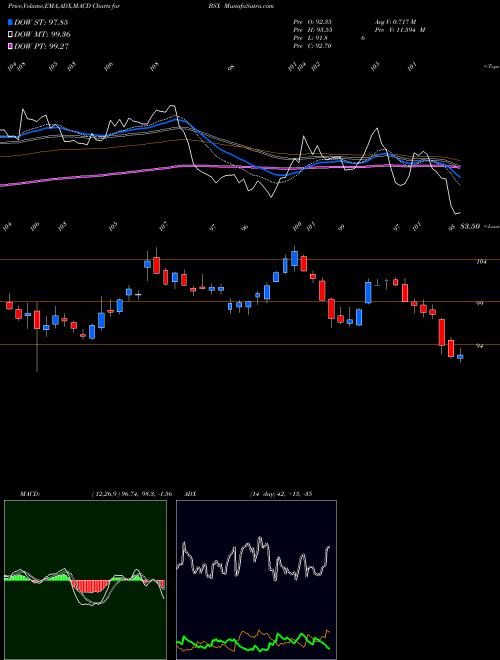The height and width of the screenshot is (660, 500).
Task: Click the 'Avg V: 6.717 M' value
Action: pos(395,22)
